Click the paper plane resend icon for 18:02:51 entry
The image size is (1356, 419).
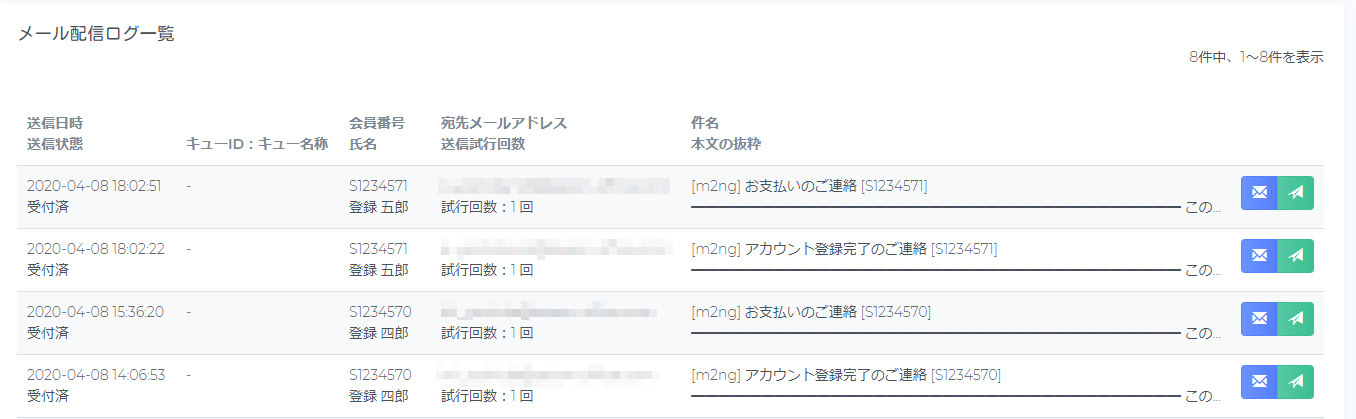click(1296, 193)
